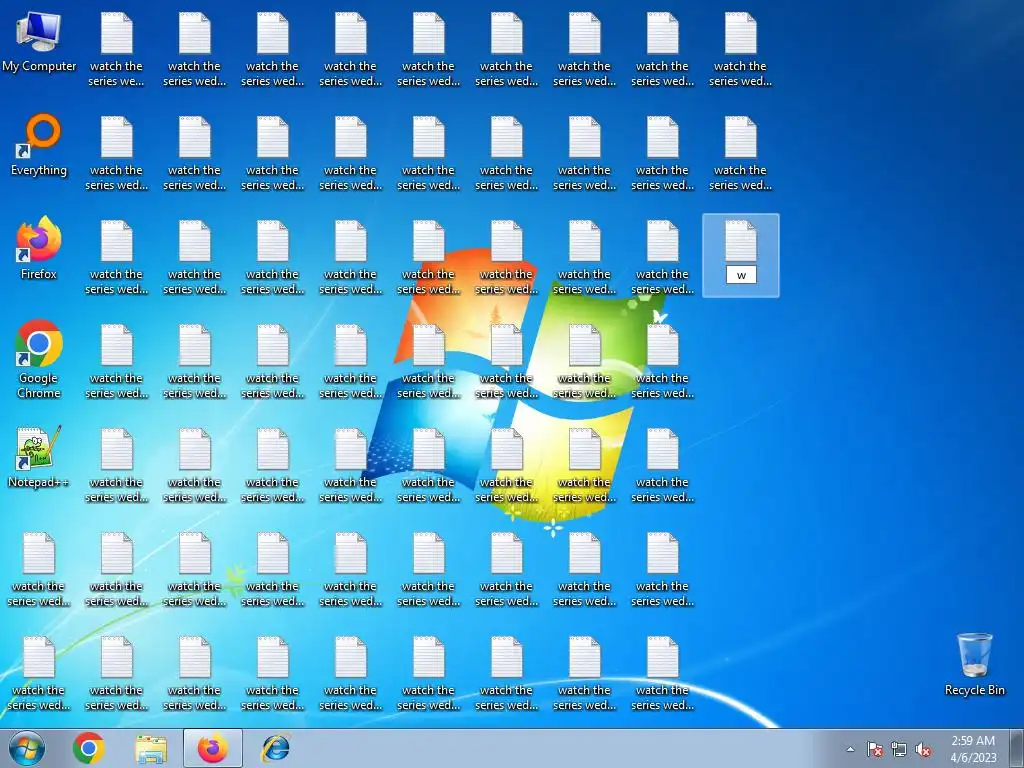
Task: Click the highlighted file icon being renamed
Action: pos(741,241)
